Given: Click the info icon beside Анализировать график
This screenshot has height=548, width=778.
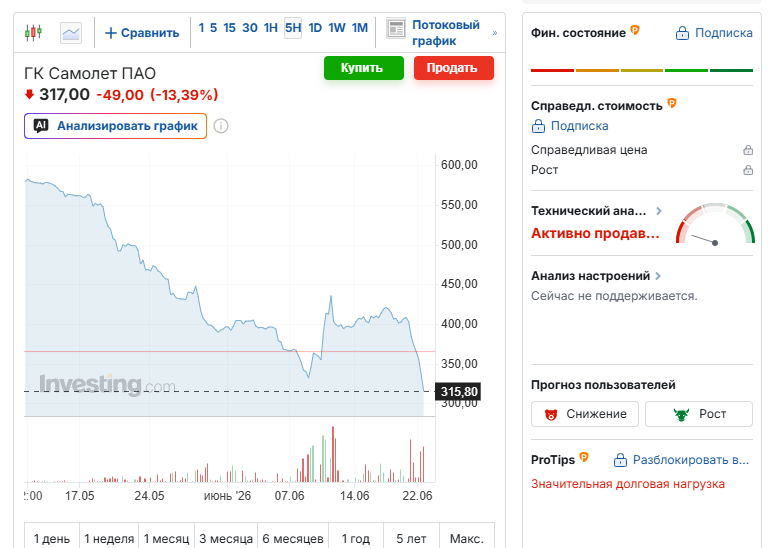Looking at the screenshot, I should [221, 126].
